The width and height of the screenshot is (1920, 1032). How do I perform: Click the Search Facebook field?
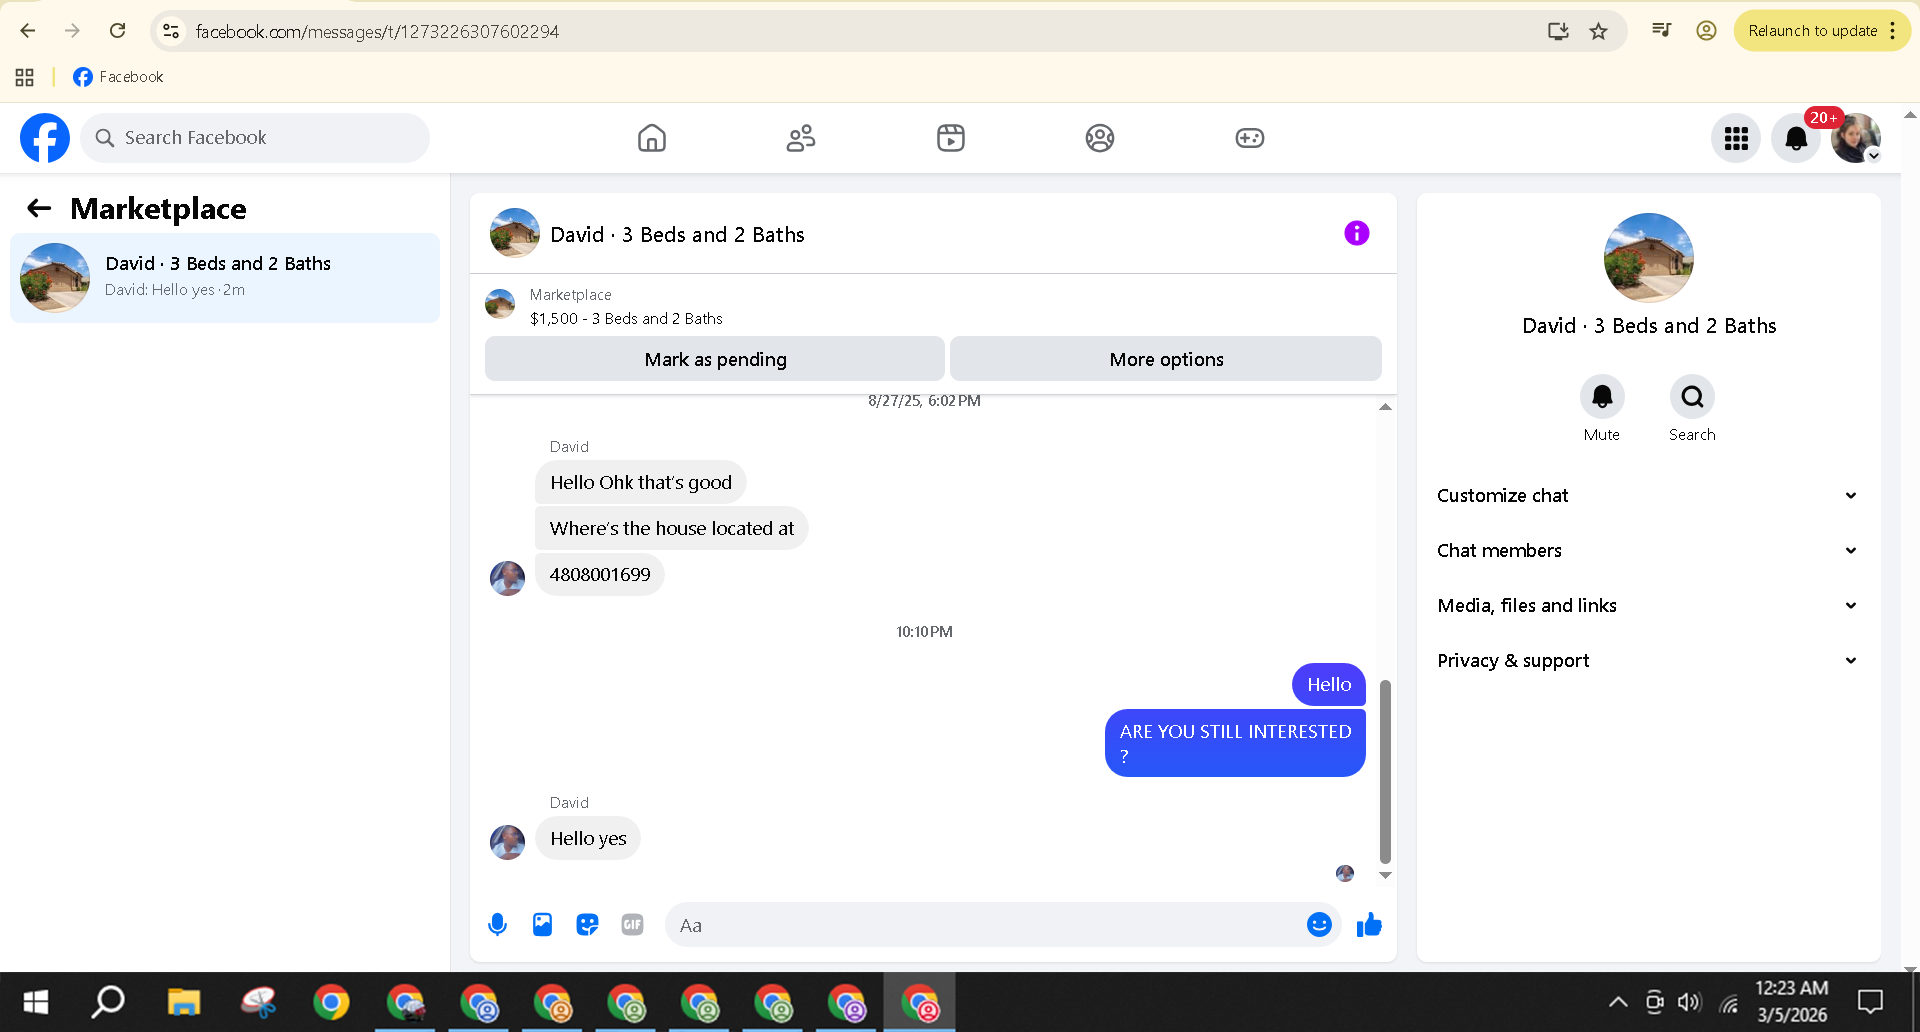click(x=255, y=138)
